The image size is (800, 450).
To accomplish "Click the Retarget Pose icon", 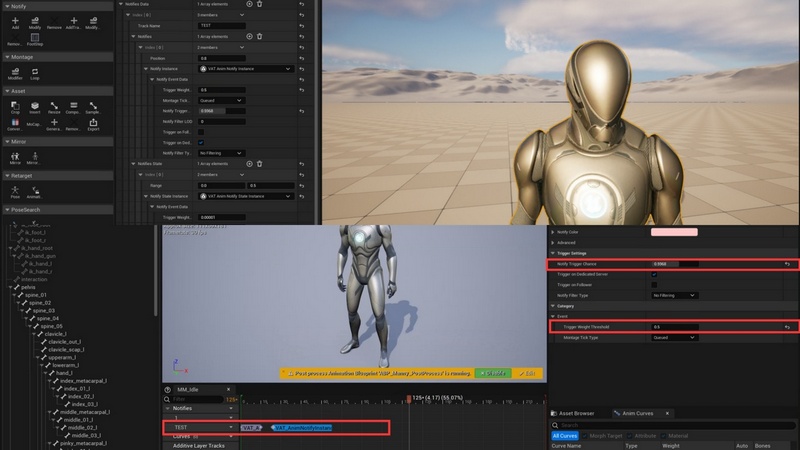I will tap(15, 192).
